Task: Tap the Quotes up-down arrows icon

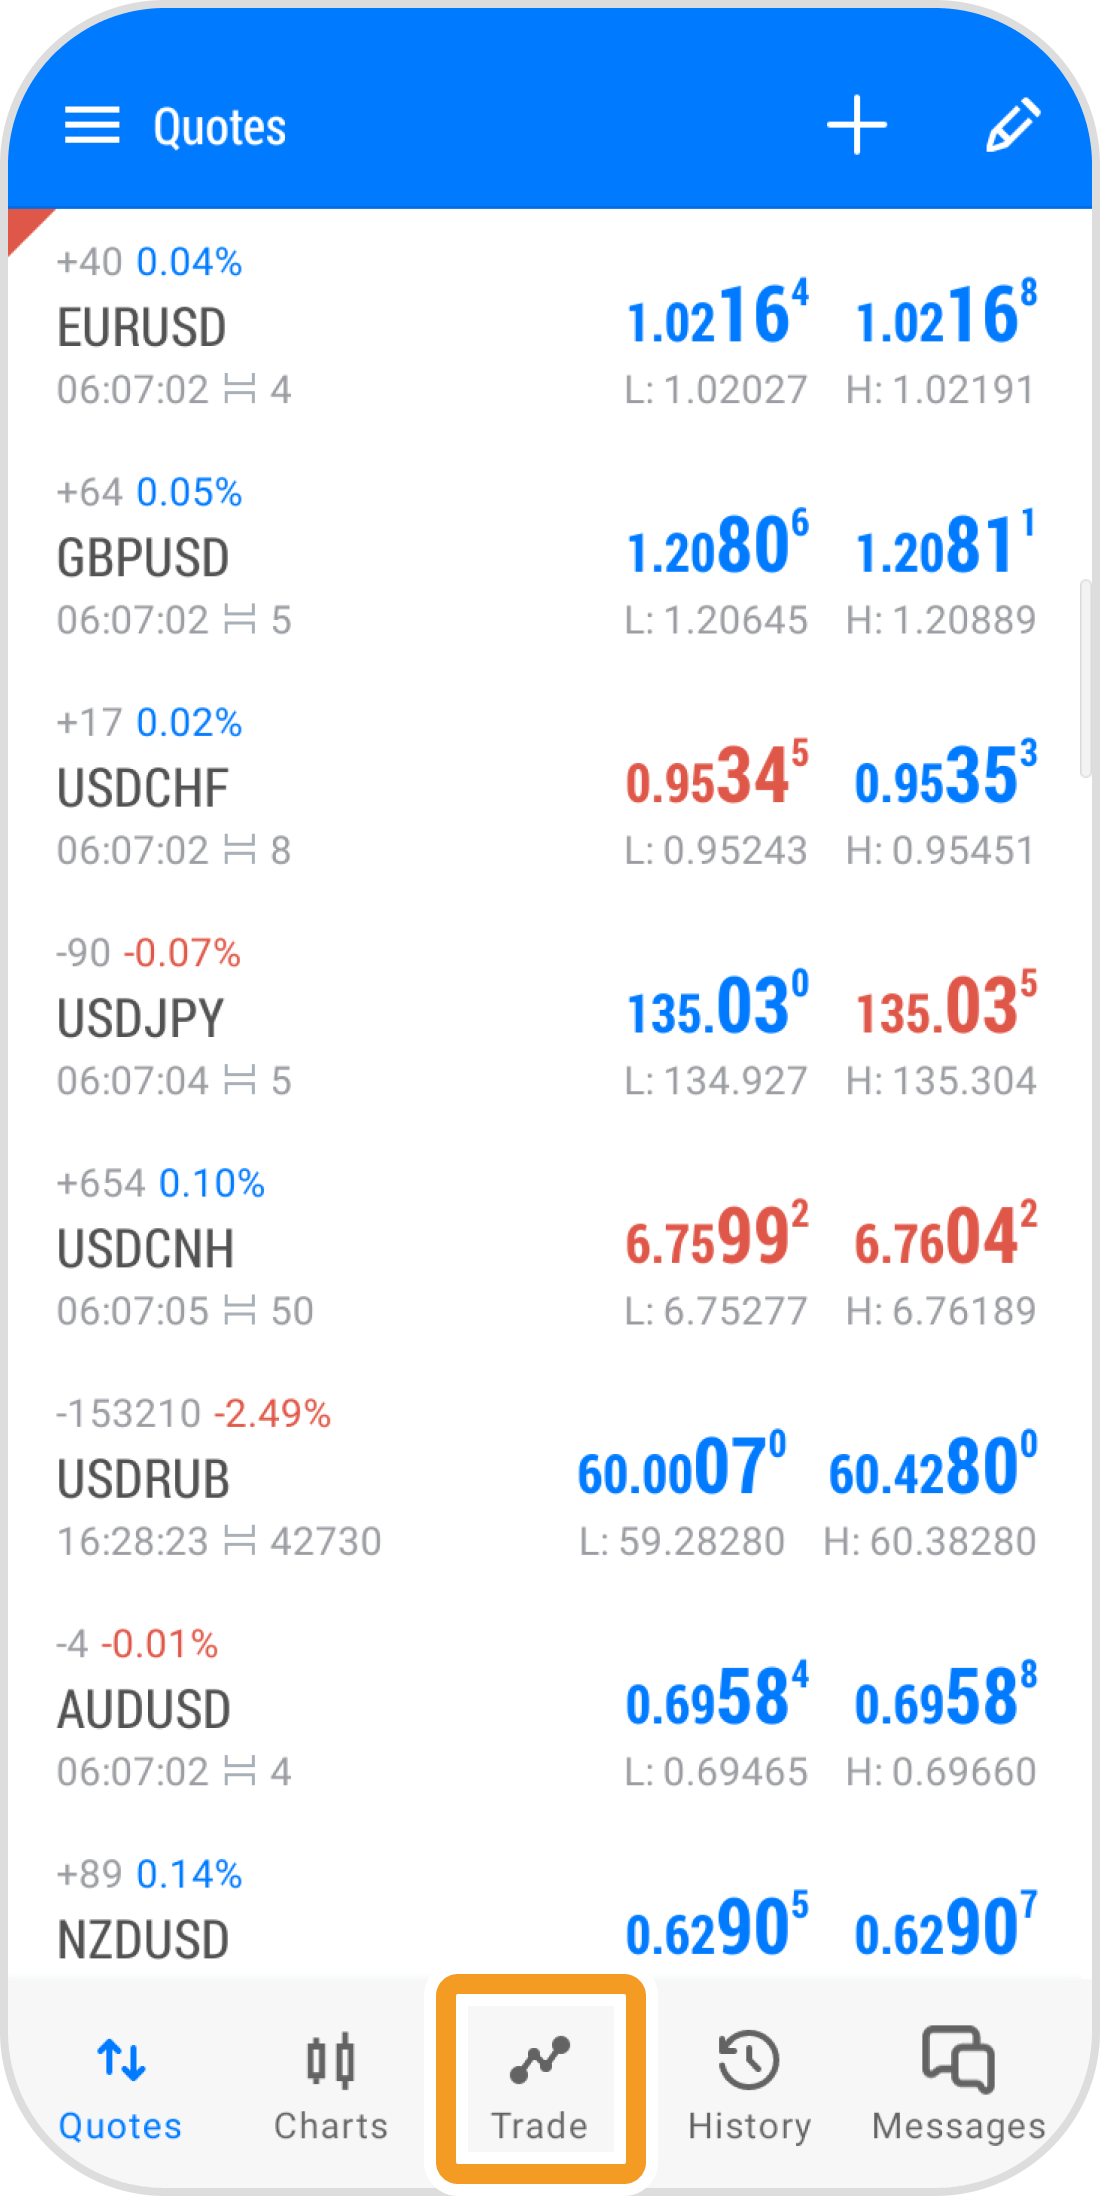Action: pyautogui.click(x=121, y=2060)
